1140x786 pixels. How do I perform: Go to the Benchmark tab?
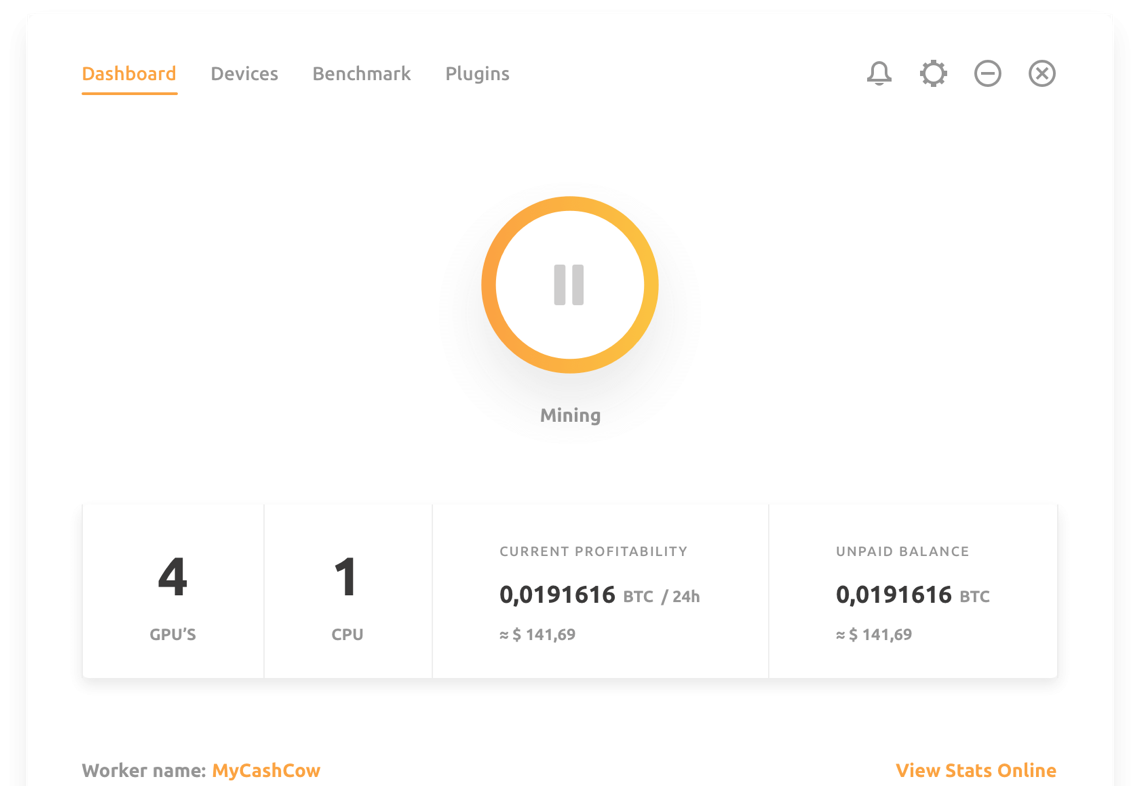[x=361, y=74]
